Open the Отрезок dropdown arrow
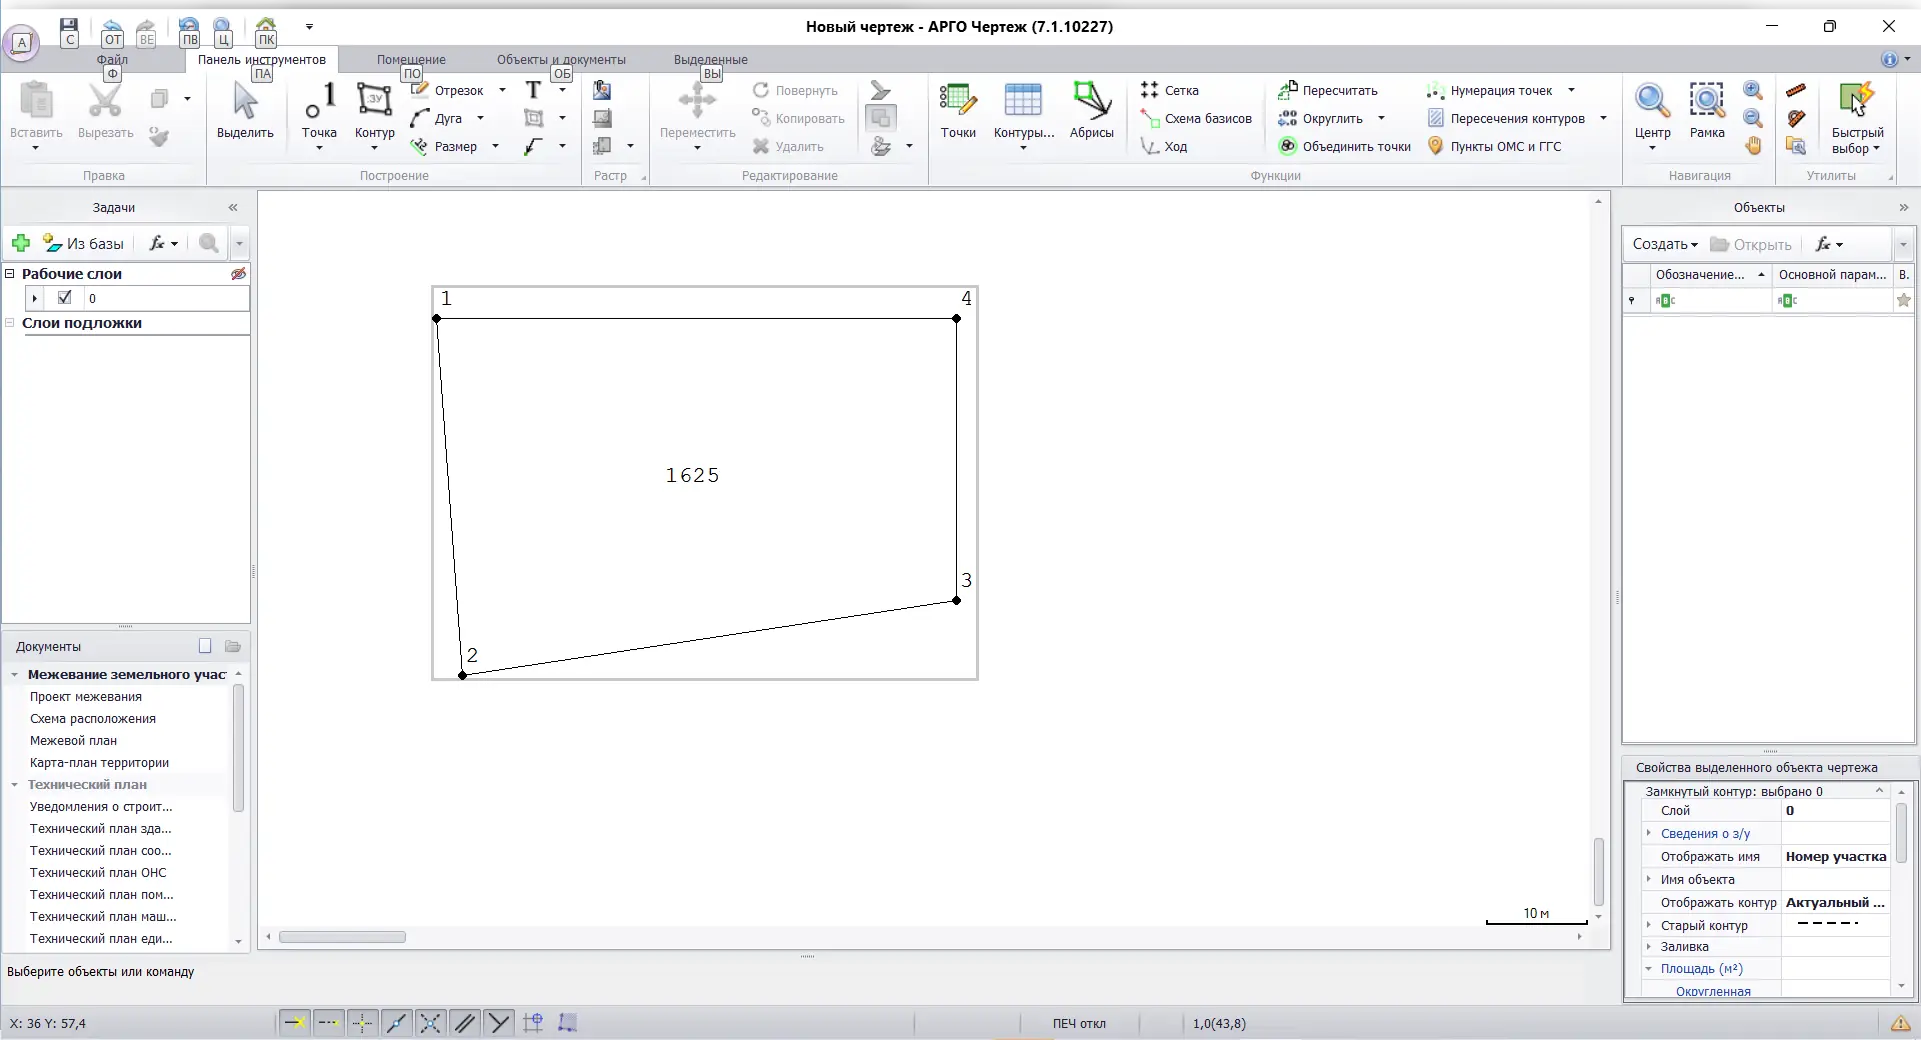Screen dimensions: 1921x1040 [502, 90]
